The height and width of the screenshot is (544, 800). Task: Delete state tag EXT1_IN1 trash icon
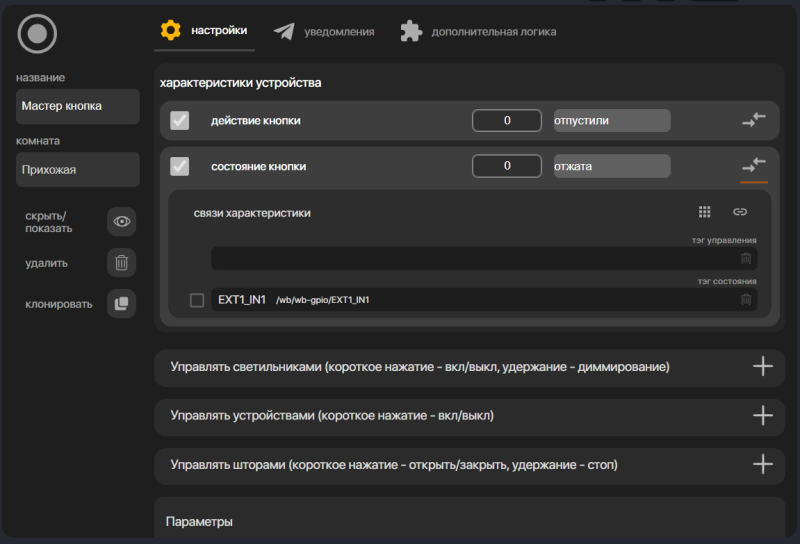746,300
